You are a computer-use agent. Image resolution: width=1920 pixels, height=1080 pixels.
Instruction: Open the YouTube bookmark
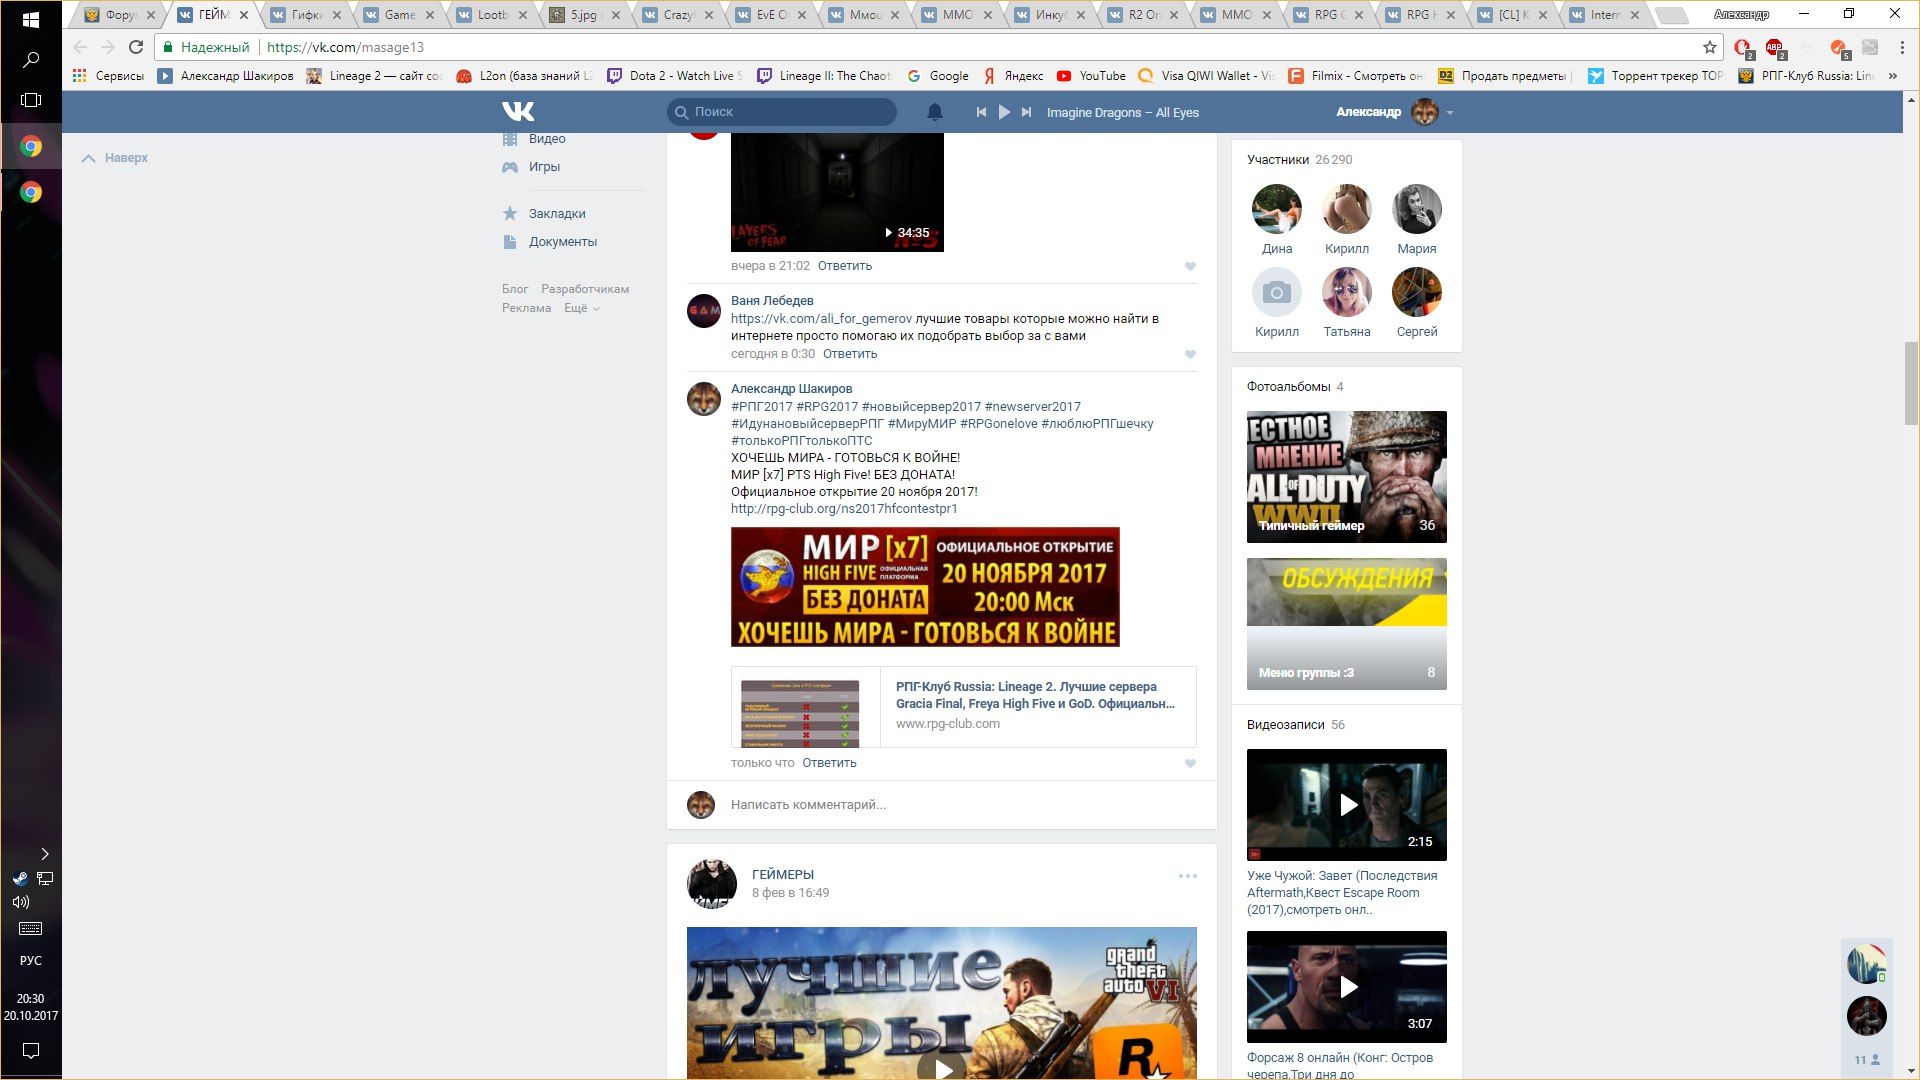tap(1091, 76)
